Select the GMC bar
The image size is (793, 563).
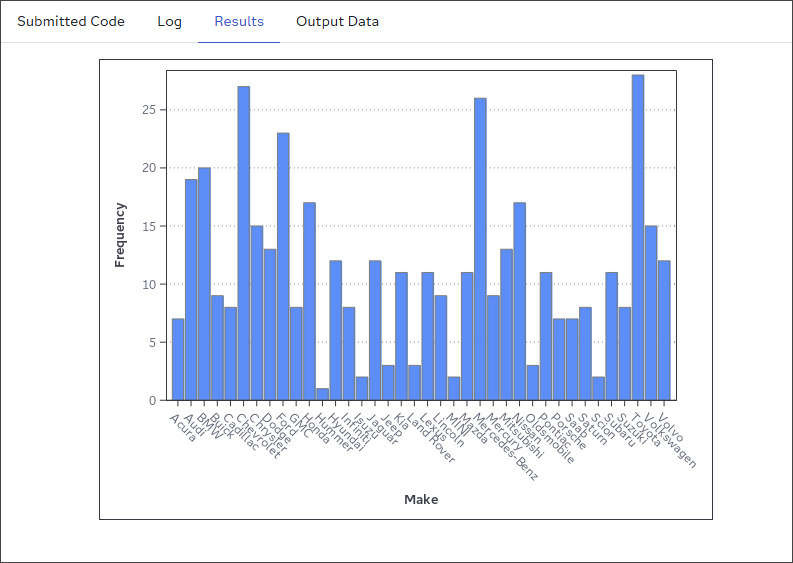(296, 354)
